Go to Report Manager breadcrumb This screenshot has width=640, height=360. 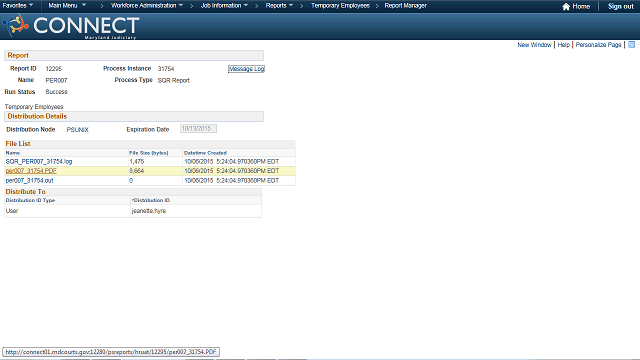click(405, 6)
